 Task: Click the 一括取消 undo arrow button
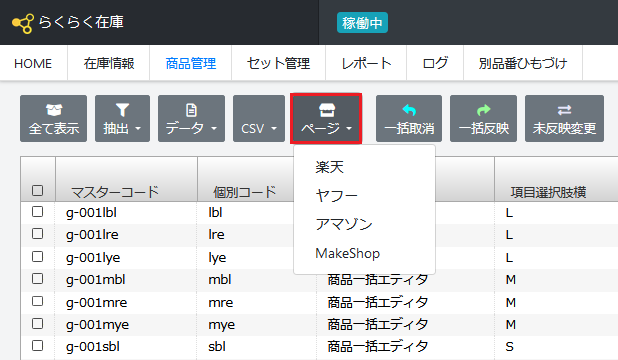coord(409,118)
